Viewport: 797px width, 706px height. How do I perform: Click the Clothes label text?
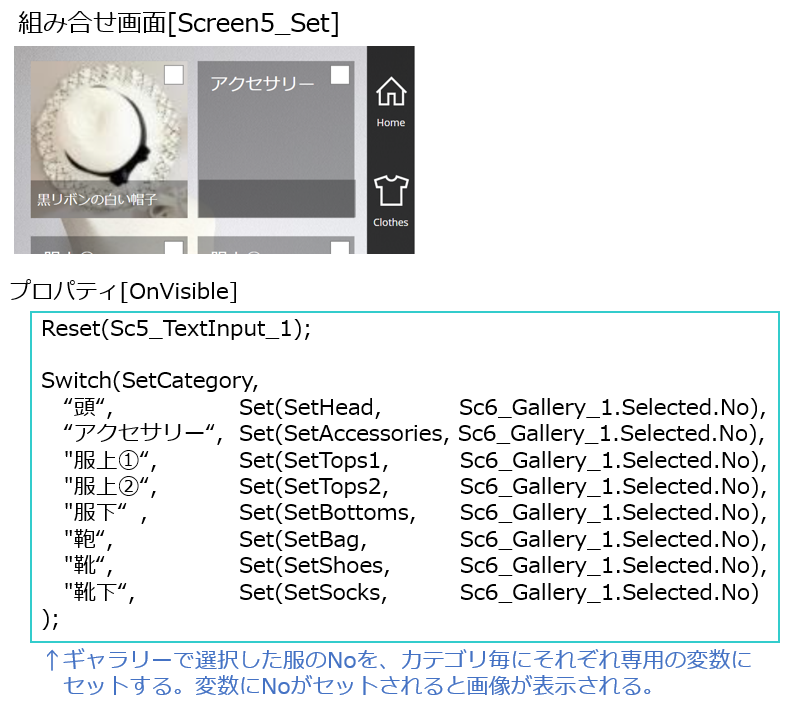(x=390, y=222)
